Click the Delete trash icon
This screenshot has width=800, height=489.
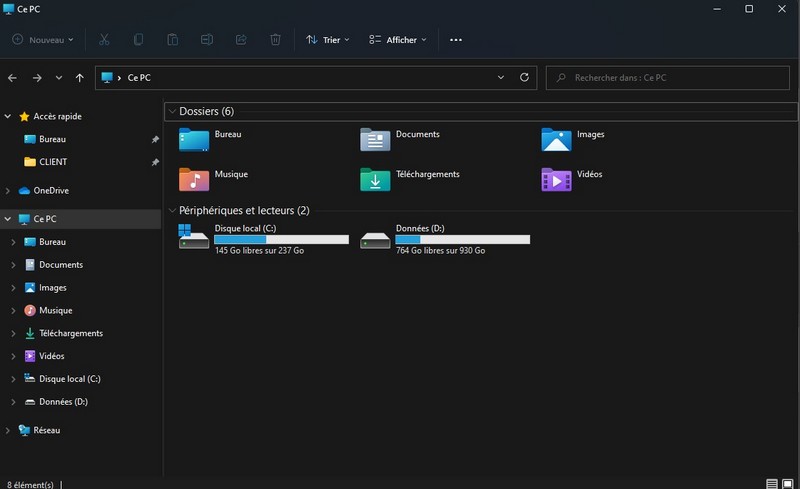coord(275,40)
